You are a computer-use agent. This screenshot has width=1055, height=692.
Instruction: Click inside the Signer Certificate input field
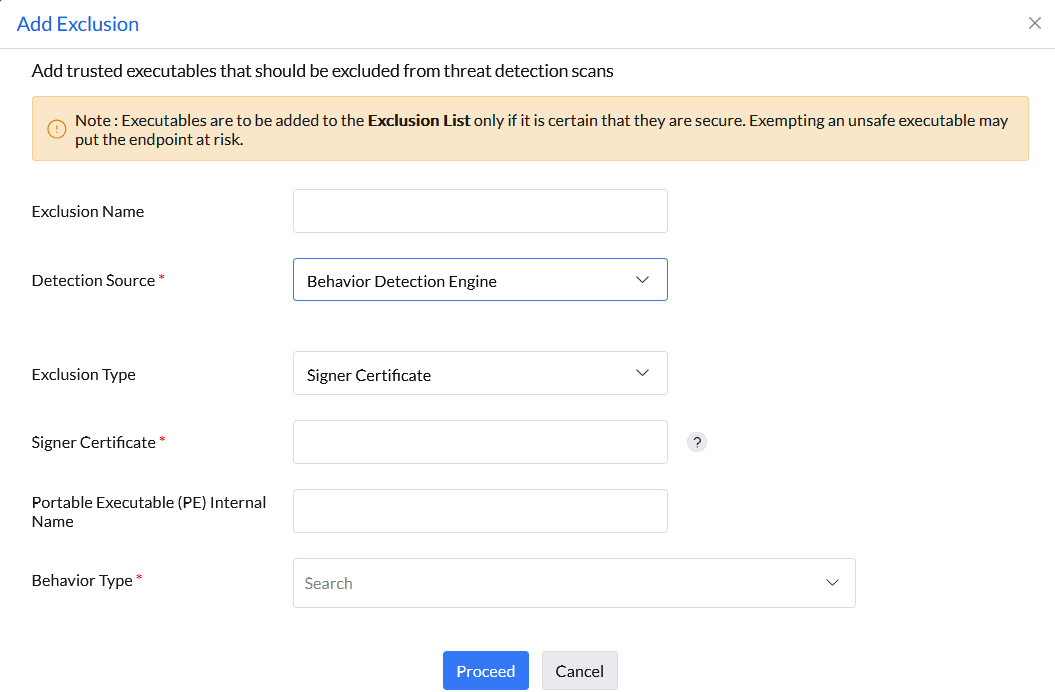click(x=480, y=441)
